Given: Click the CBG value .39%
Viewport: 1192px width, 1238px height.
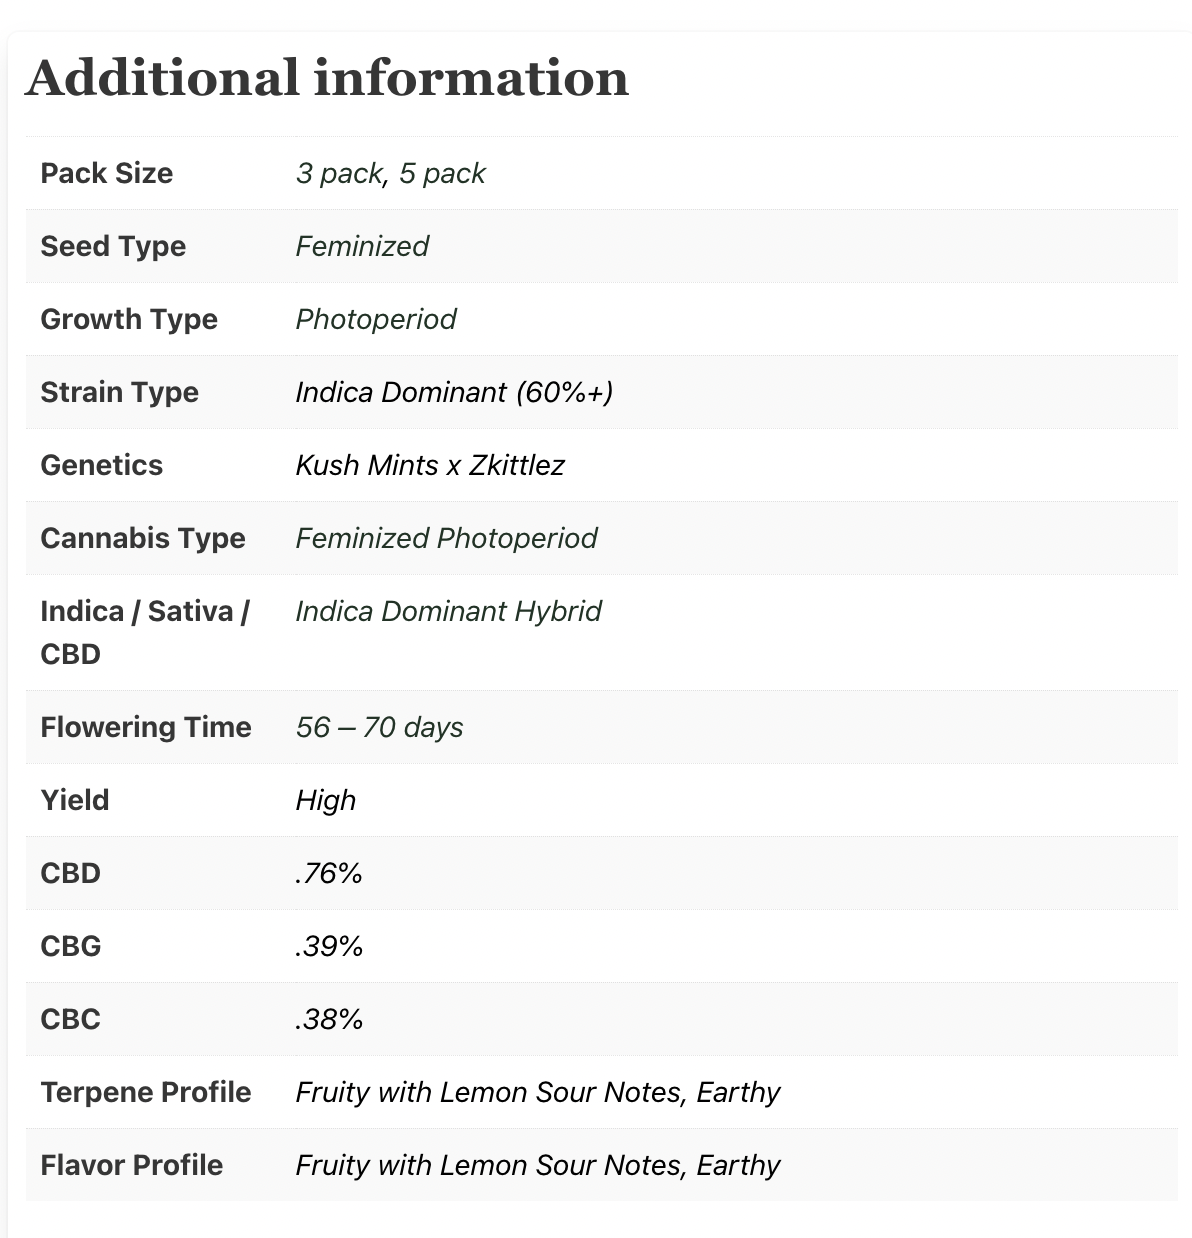Looking at the screenshot, I should click(x=329, y=946).
